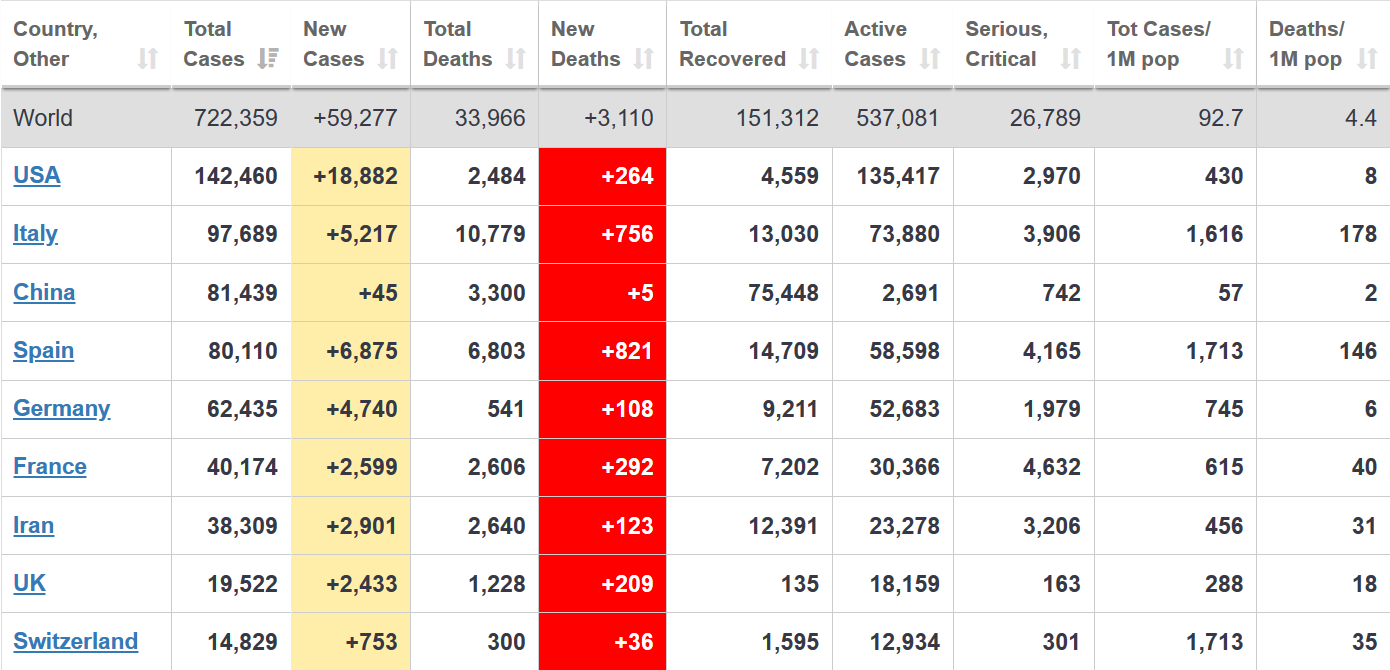The width and height of the screenshot is (1390, 670).
Task: Follow the China link
Action: click(44, 292)
